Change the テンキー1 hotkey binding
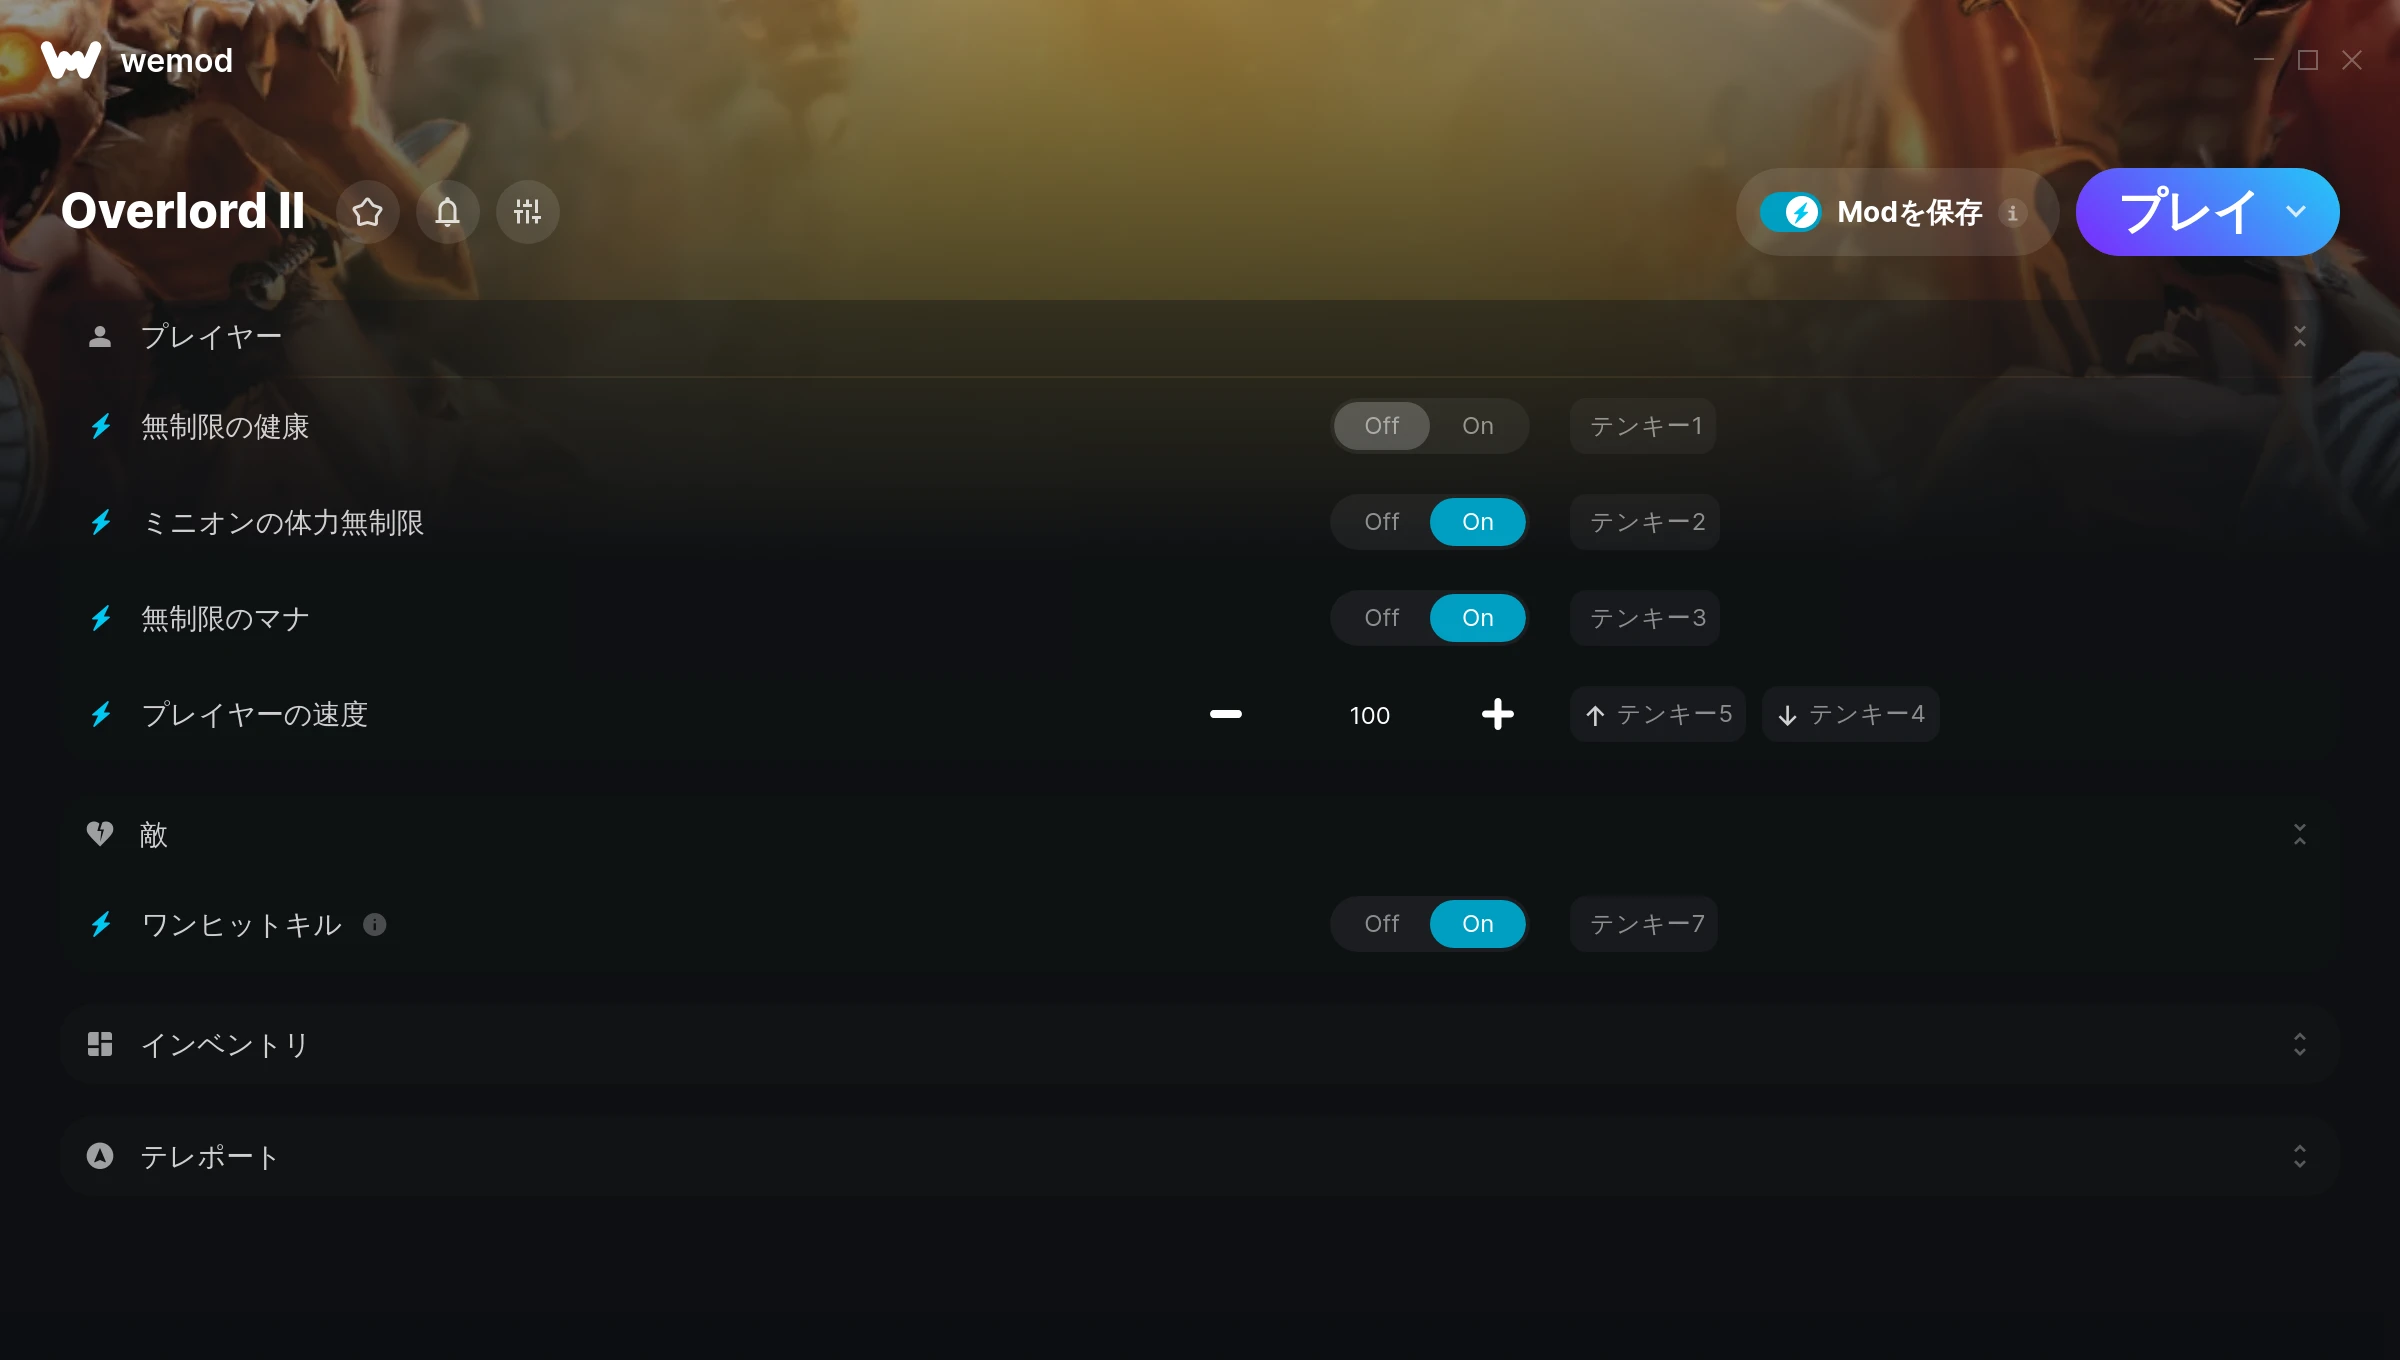The image size is (2400, 1360). (x=1644, y=426)
